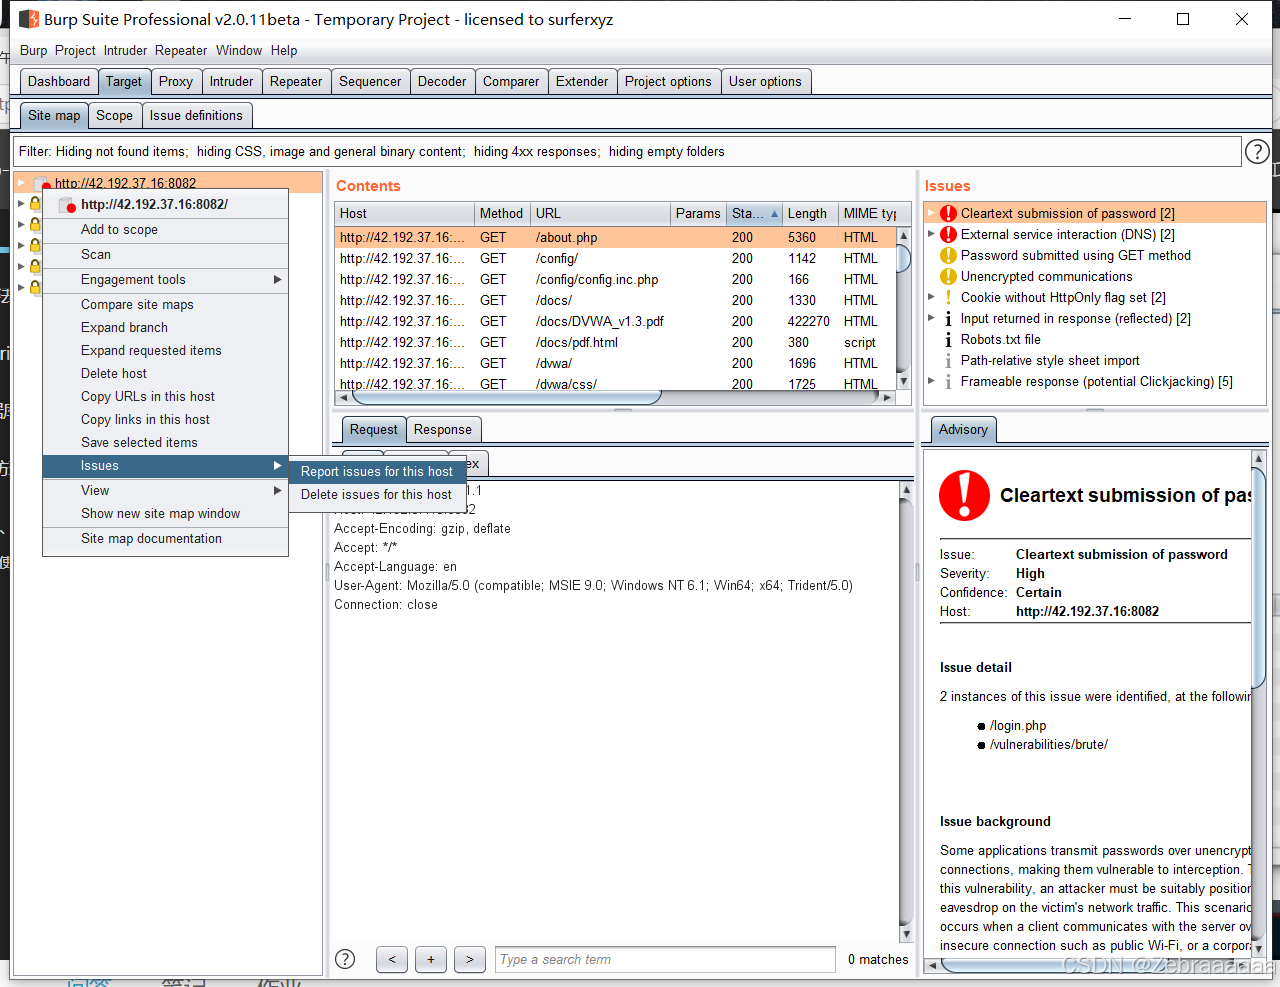
Task: Click the Burp Suite logo in title bar
Action: tap(28, 19)
